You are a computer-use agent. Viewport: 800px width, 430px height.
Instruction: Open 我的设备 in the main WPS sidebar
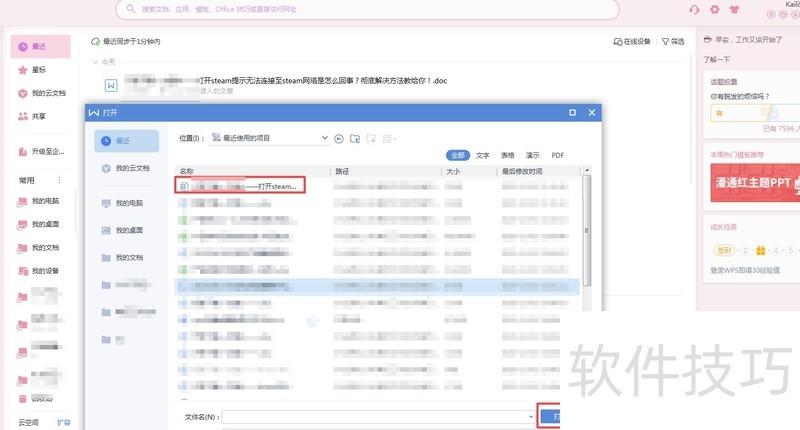(40, 271)
